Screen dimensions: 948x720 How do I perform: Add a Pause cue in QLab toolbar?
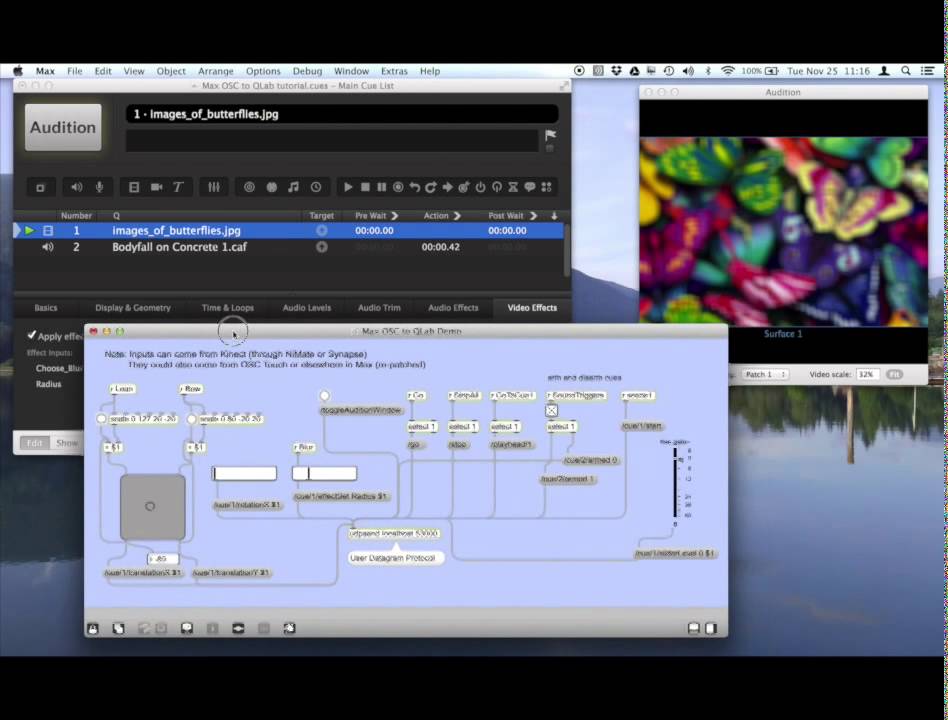pyautogui.click(x=381, y=187)
